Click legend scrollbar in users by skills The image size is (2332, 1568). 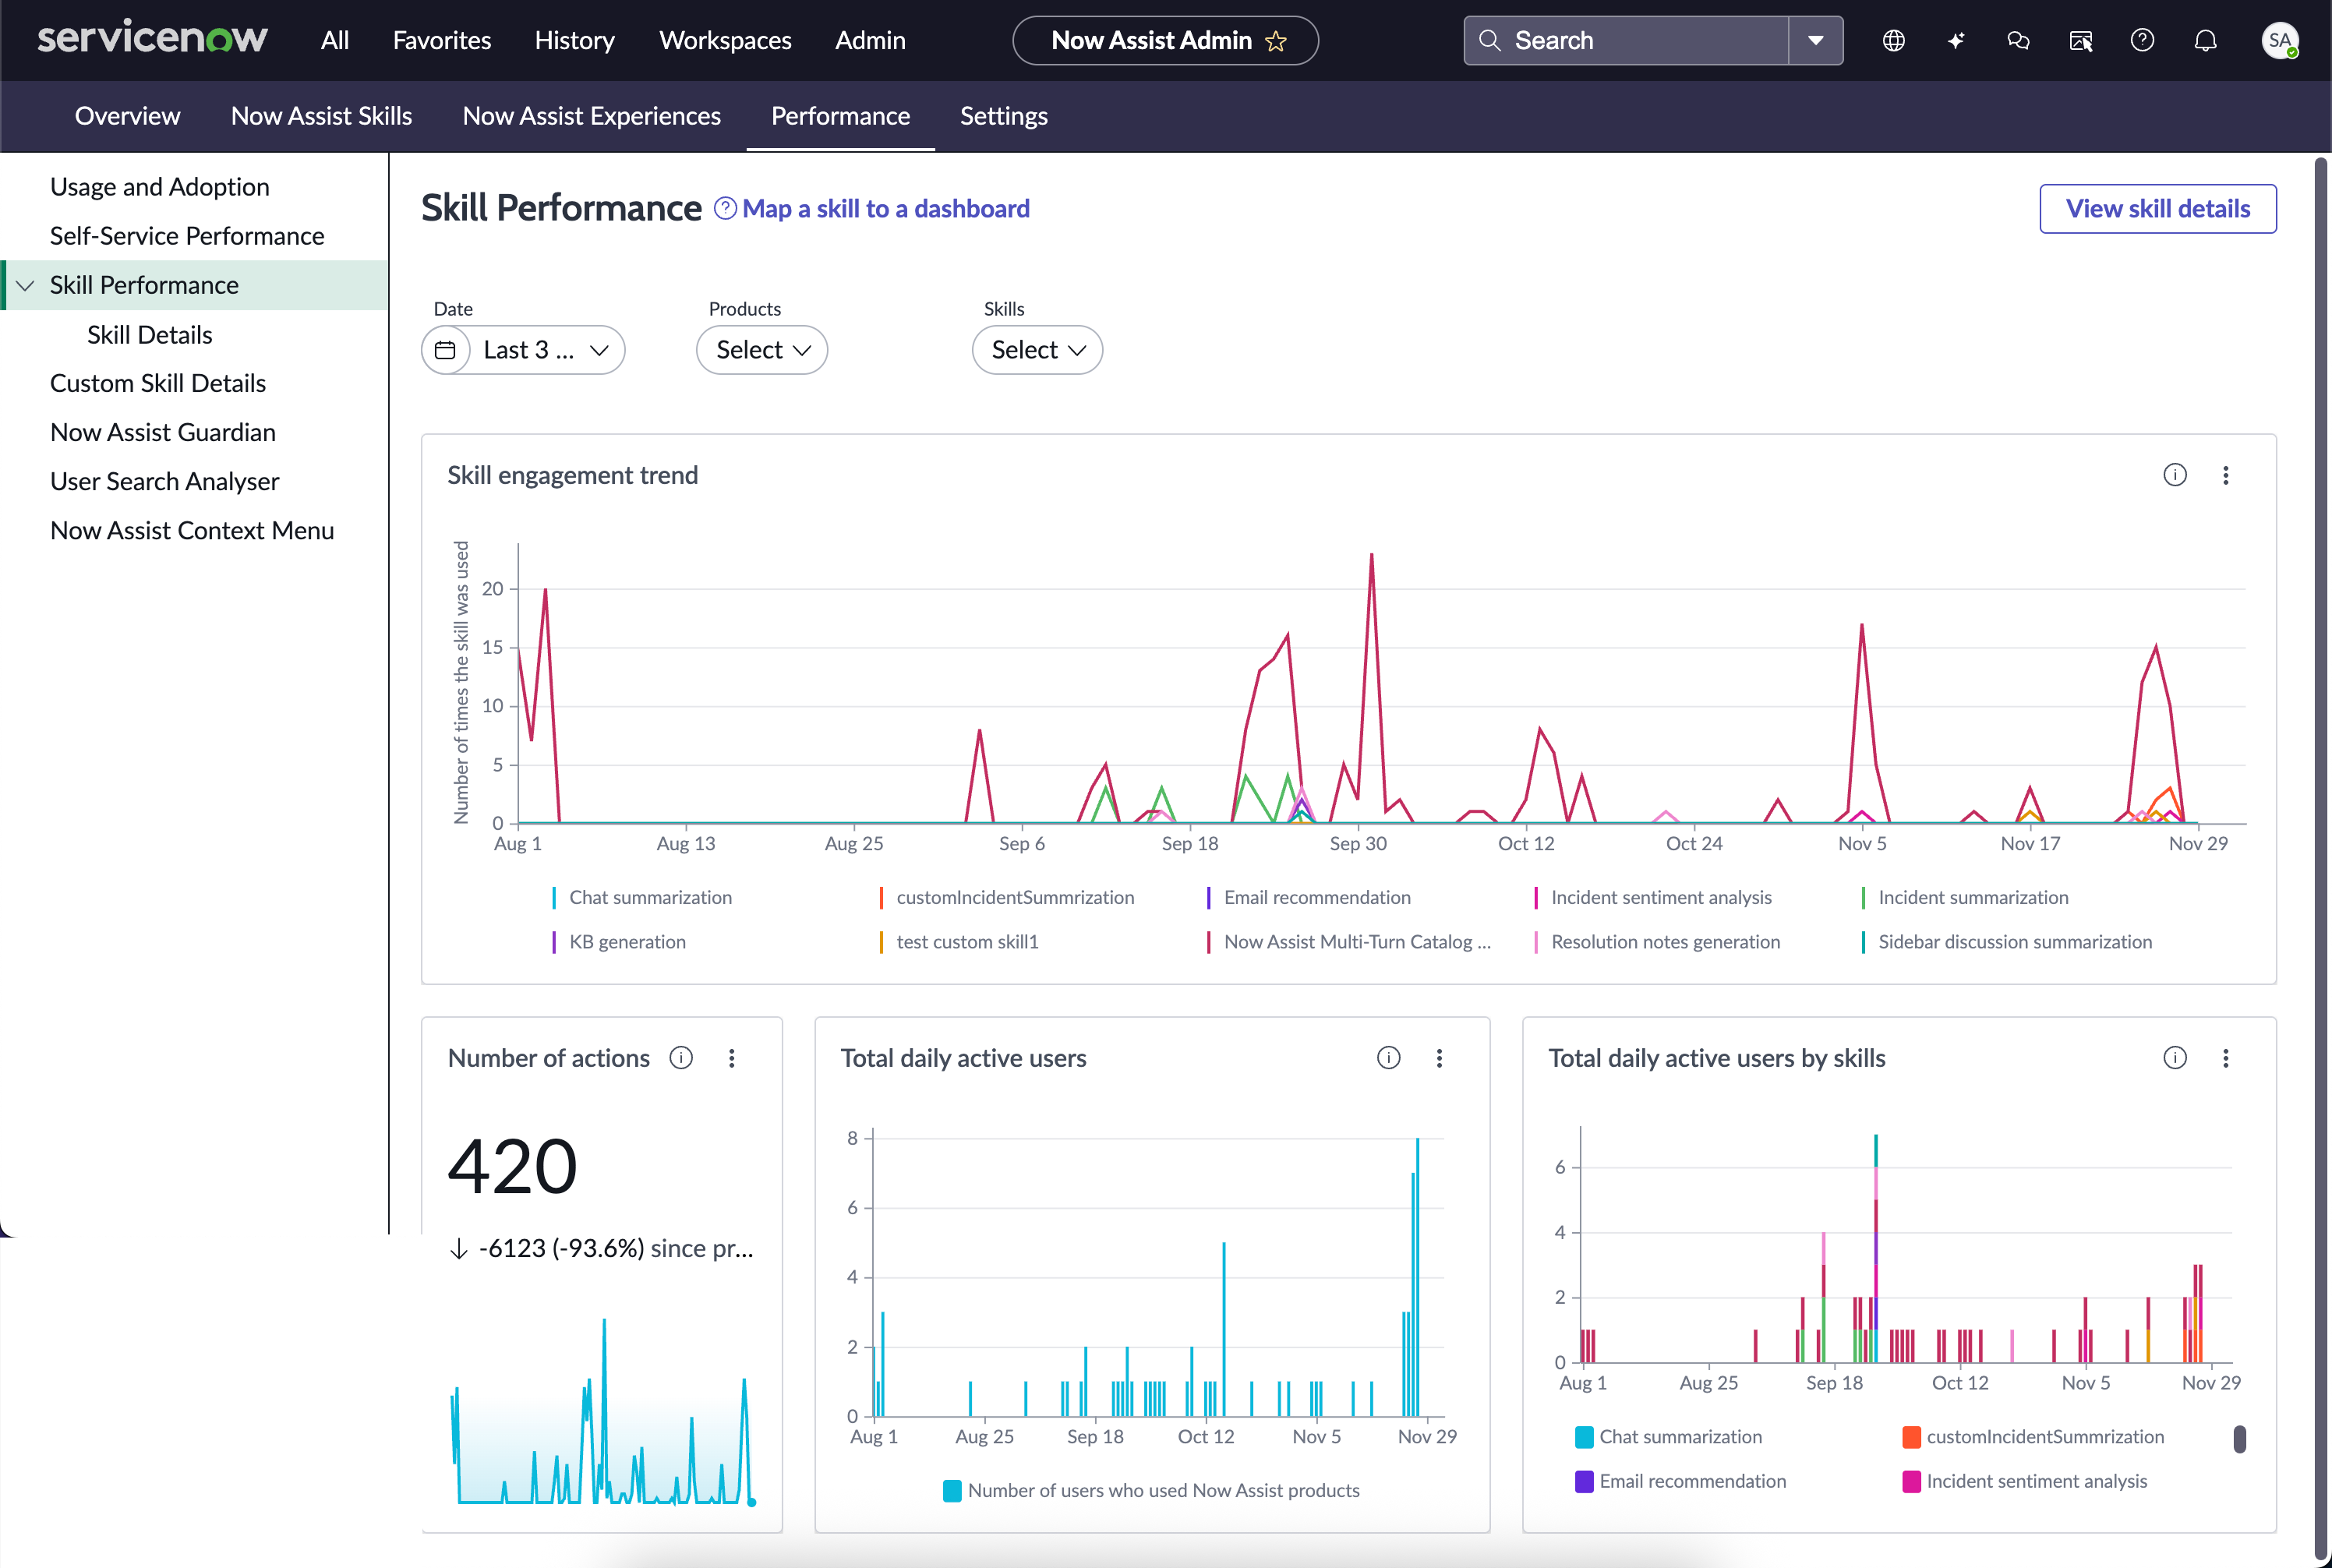tap(2240, 1439)
